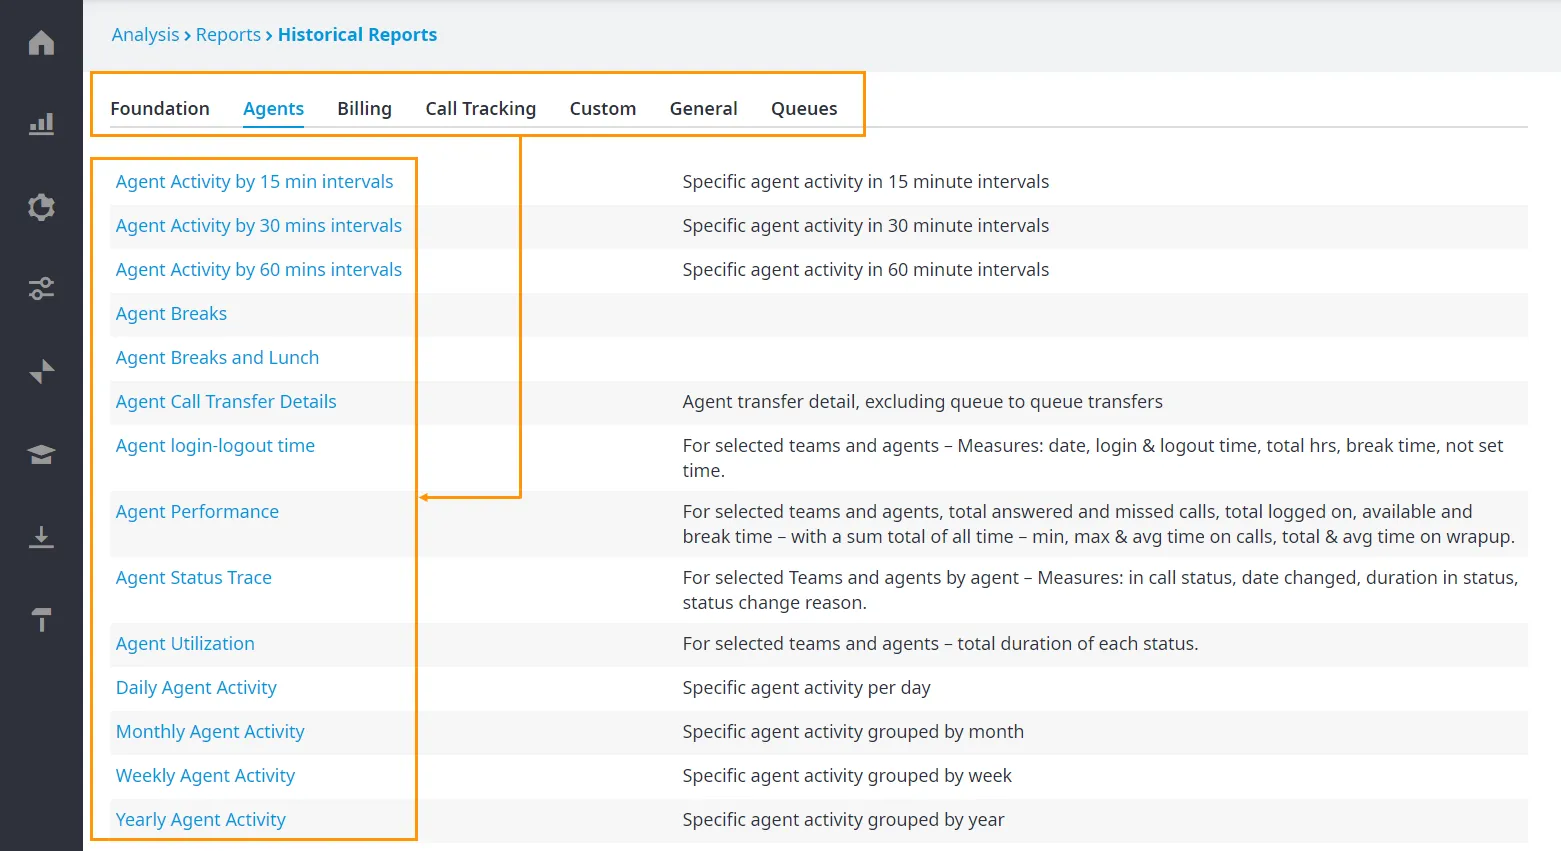
Task: Open the Billing tab
Action: tap(364, 109)
